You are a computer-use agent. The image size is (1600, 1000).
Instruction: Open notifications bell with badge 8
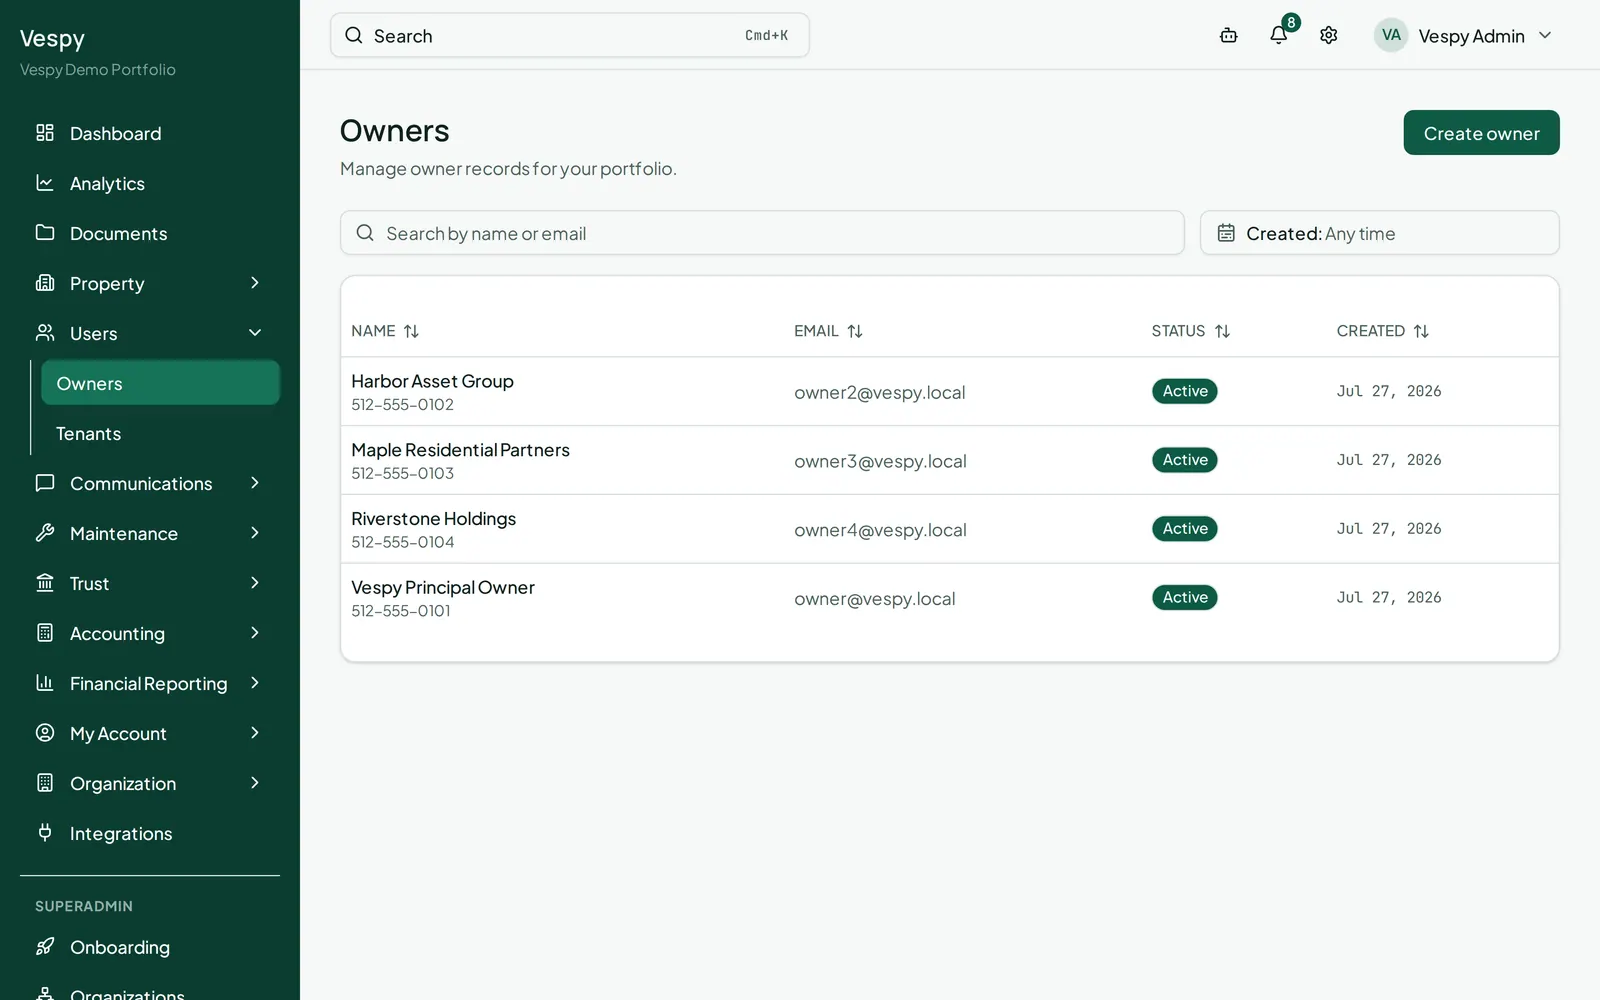pyautogui.click(x=1279, y=35)
